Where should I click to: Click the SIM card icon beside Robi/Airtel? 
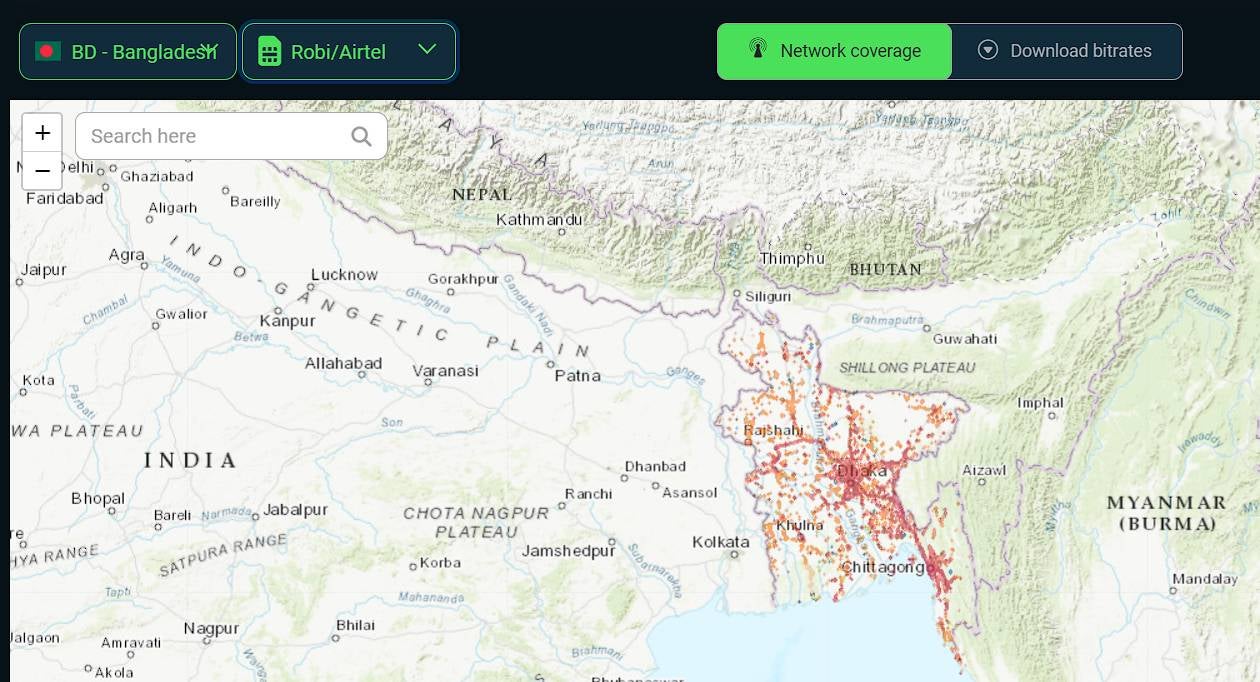pos(269,51)
